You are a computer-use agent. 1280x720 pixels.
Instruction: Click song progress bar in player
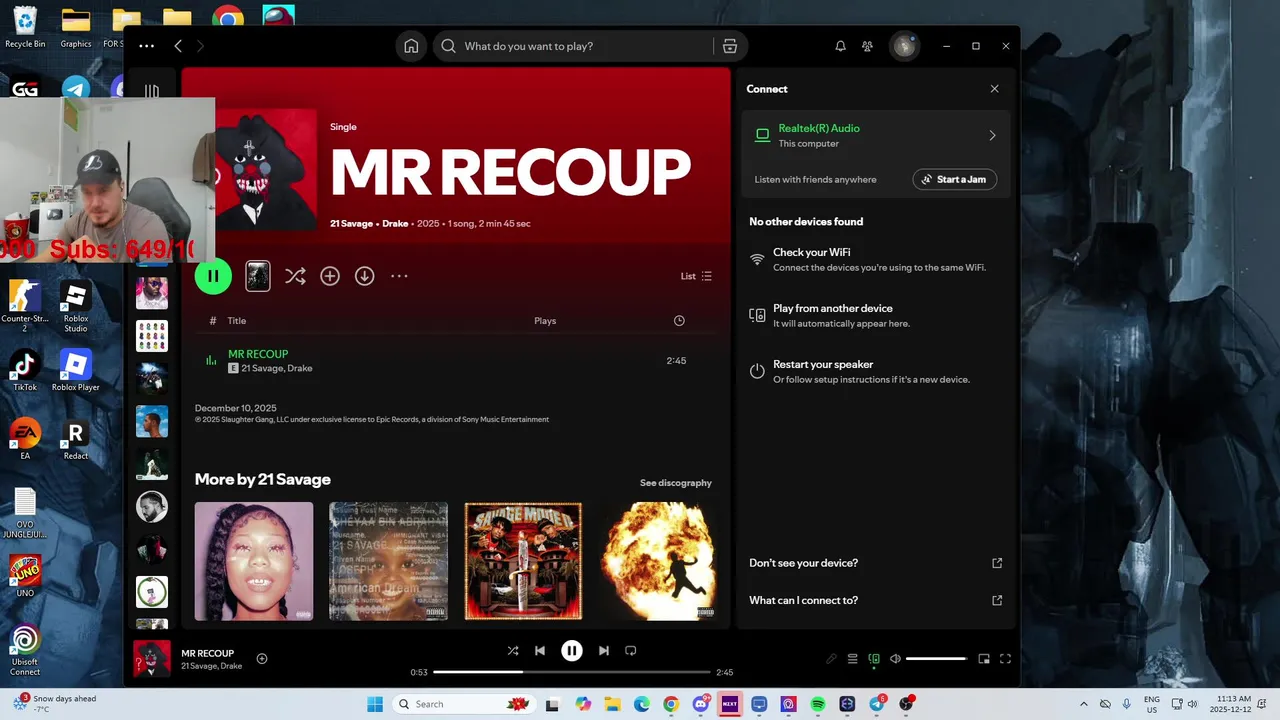tap(571, 672)
